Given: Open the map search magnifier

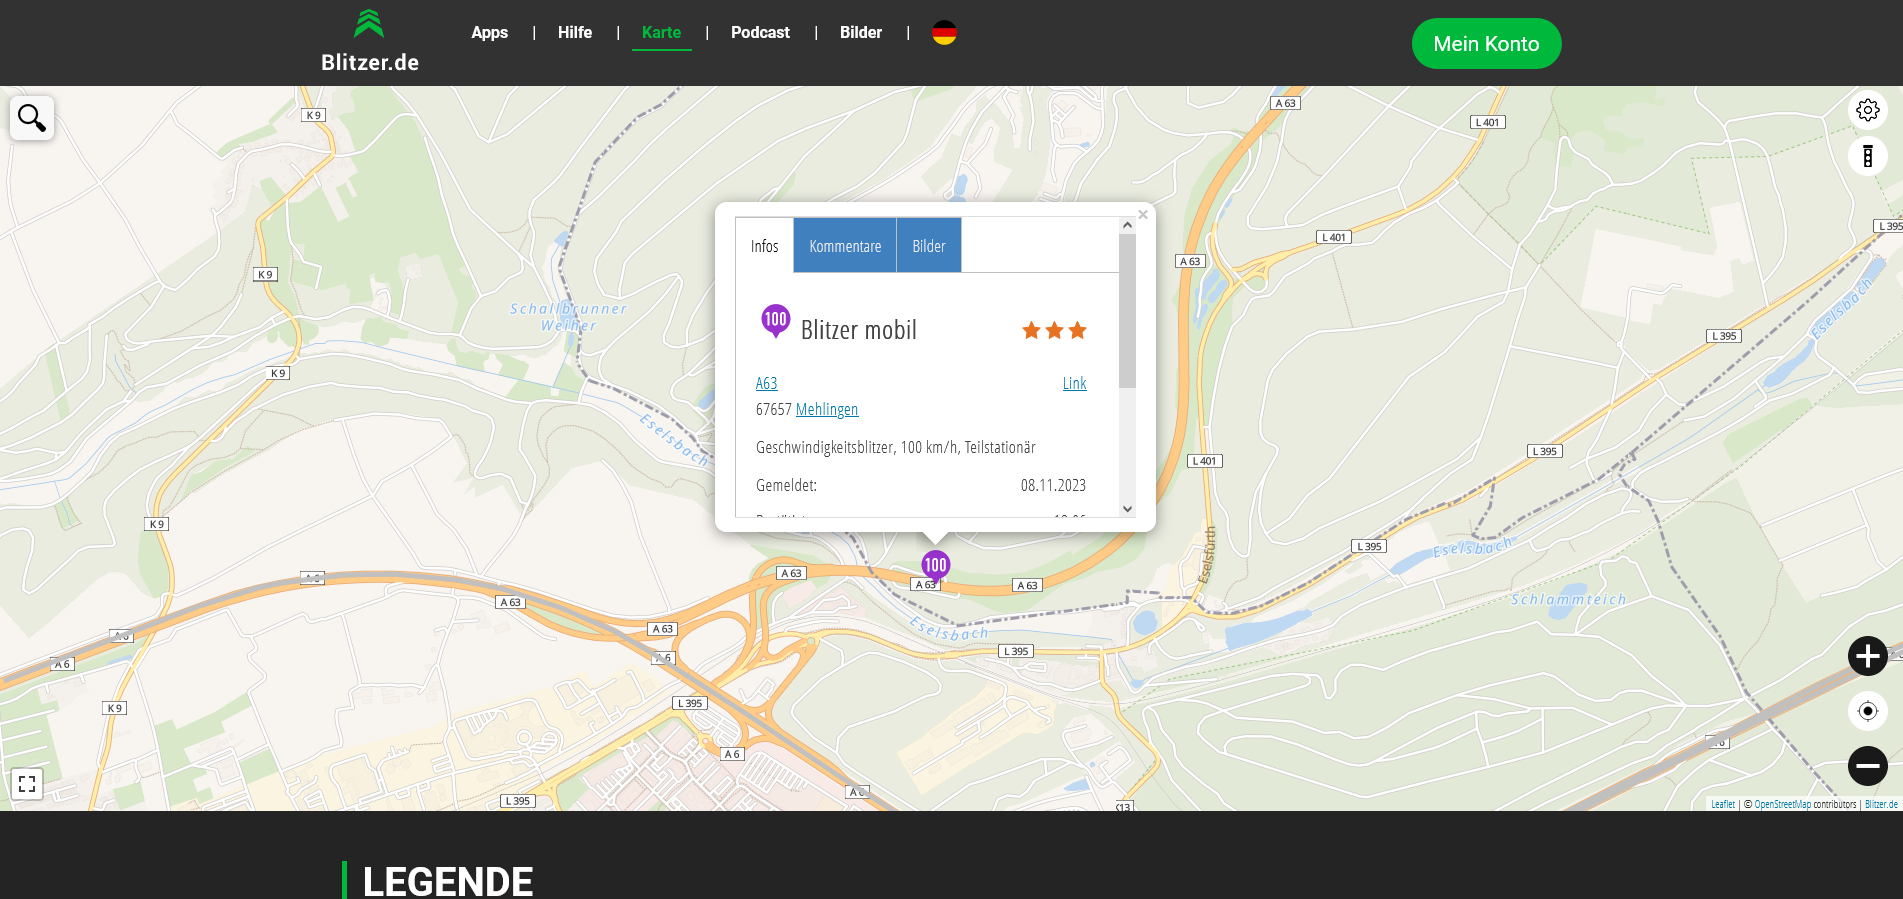Looking at the screenshot, I should 31,118.
